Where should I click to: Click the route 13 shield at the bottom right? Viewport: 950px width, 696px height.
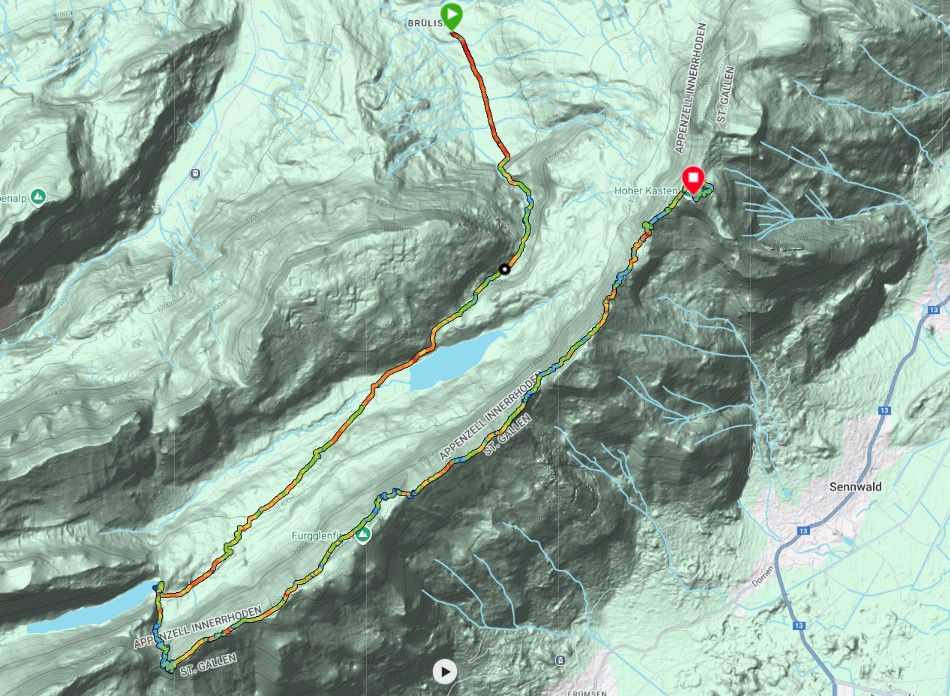click(799, 625)
